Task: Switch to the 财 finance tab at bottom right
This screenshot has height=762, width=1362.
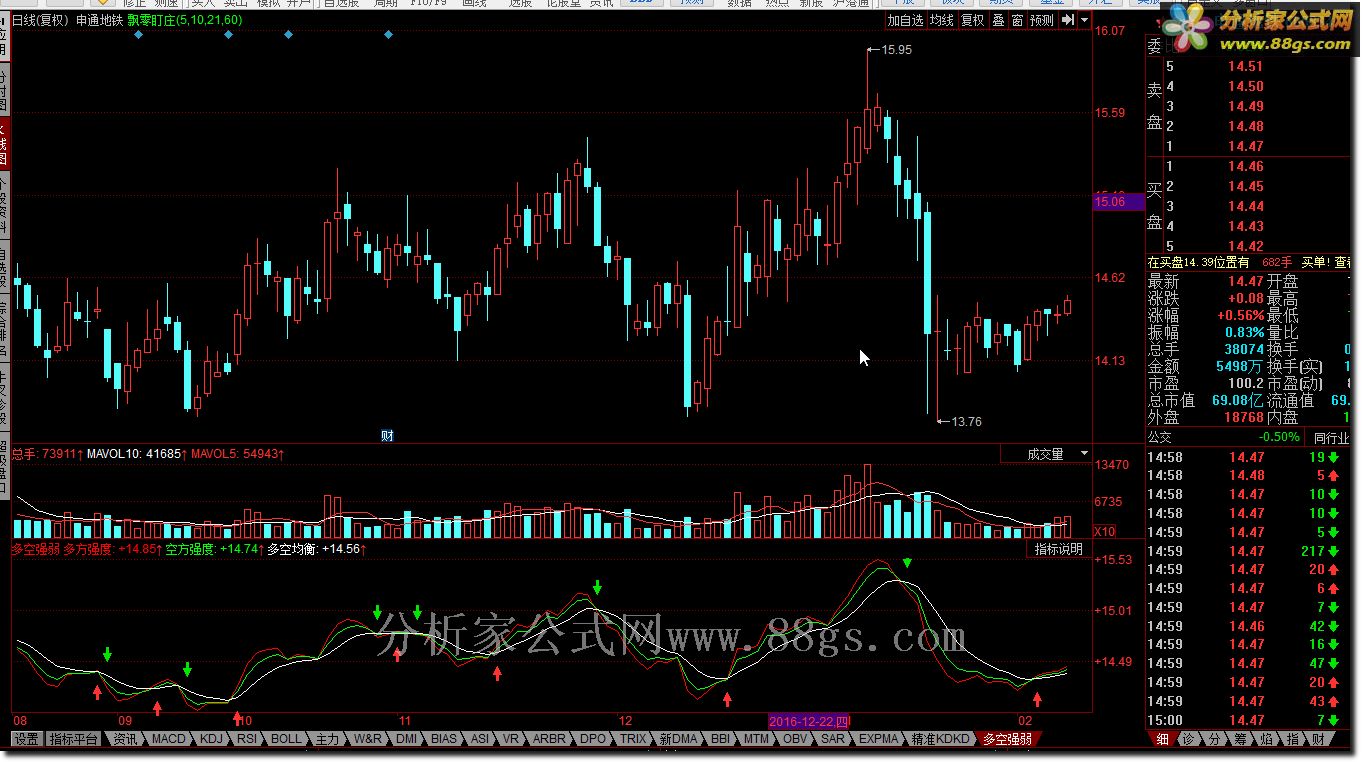Action: point(1318,739)
